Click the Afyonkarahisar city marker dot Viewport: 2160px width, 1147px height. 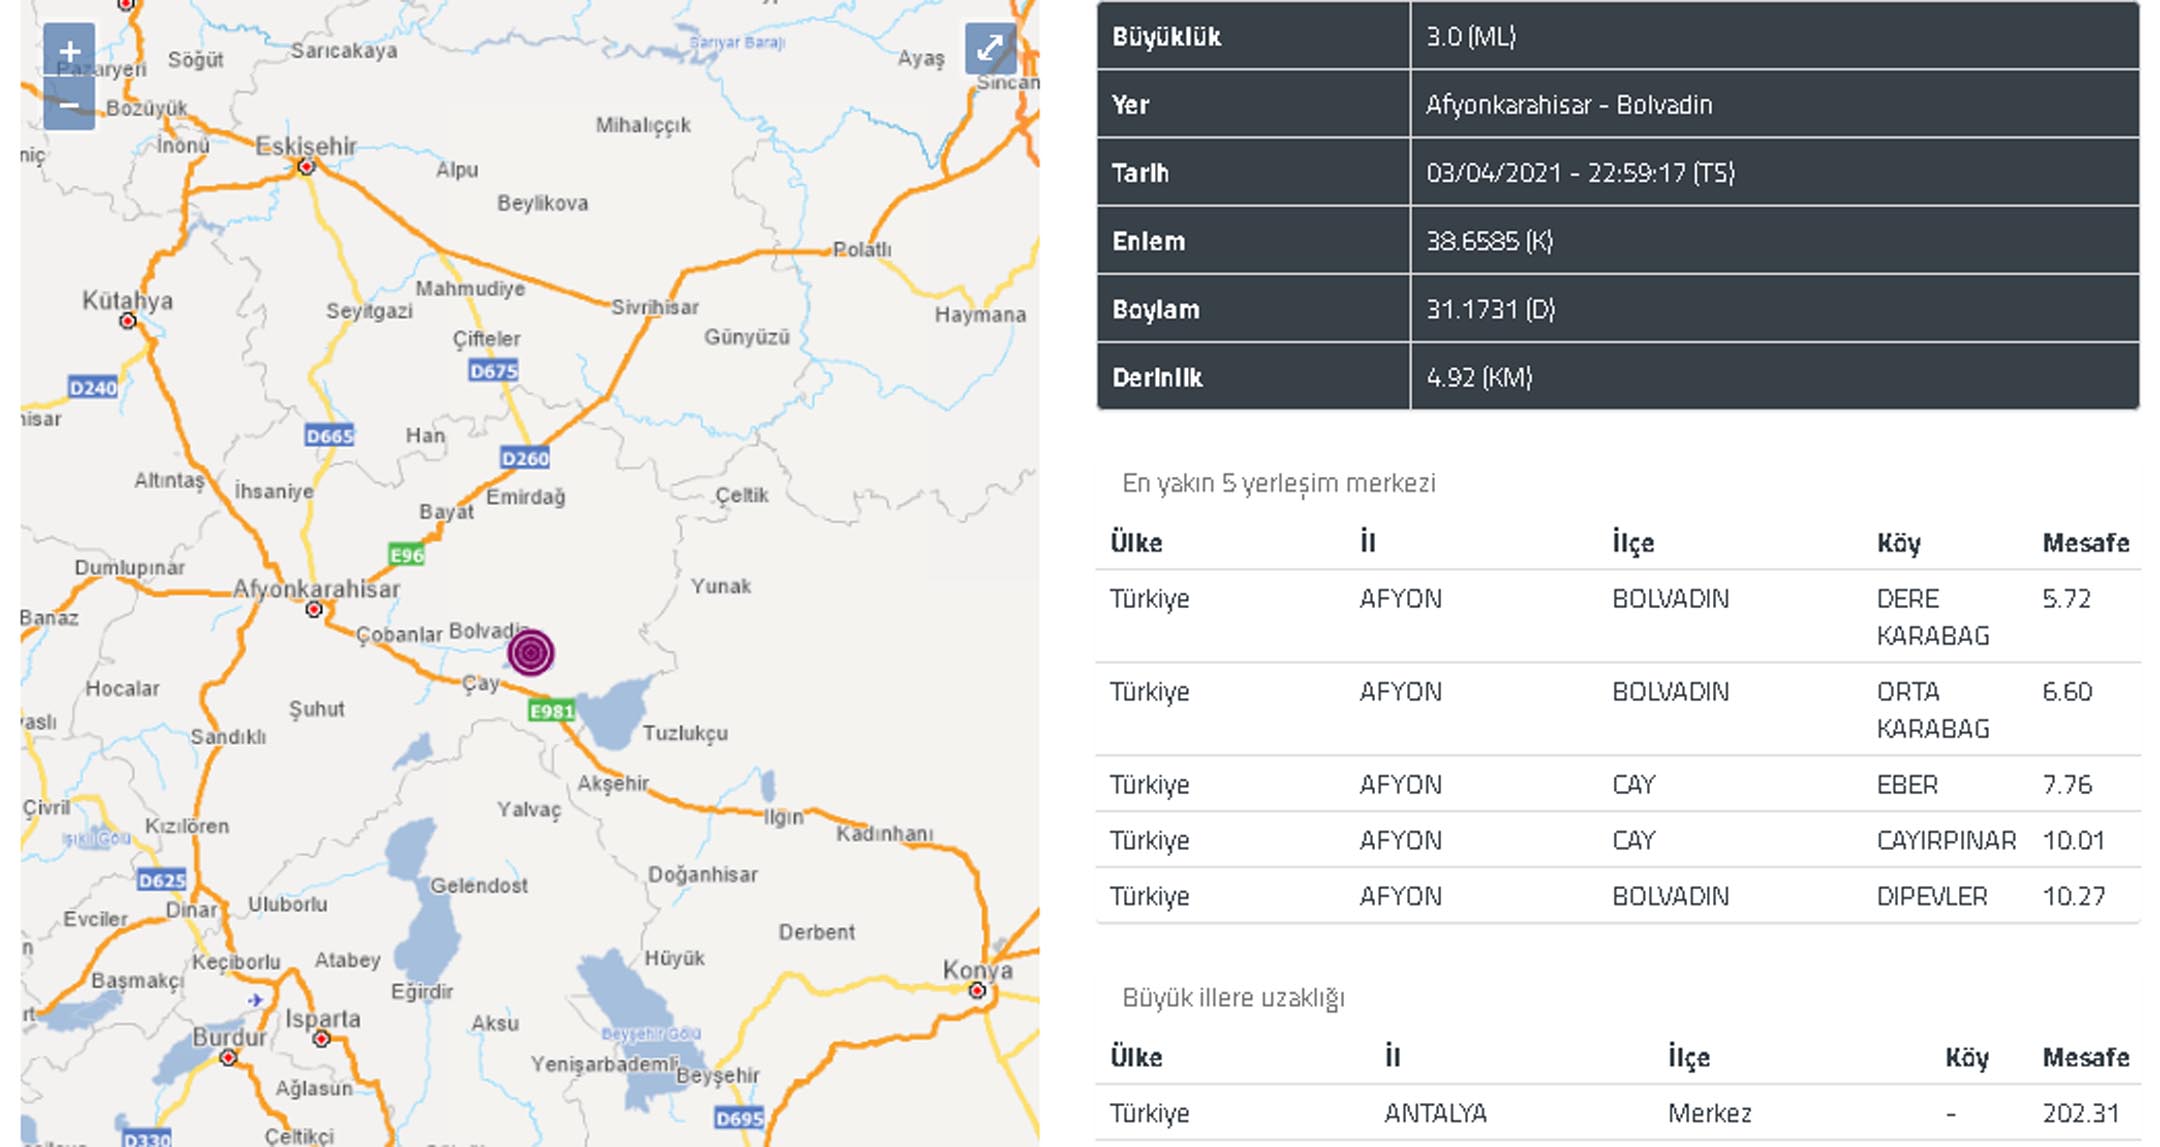[314, 609]
